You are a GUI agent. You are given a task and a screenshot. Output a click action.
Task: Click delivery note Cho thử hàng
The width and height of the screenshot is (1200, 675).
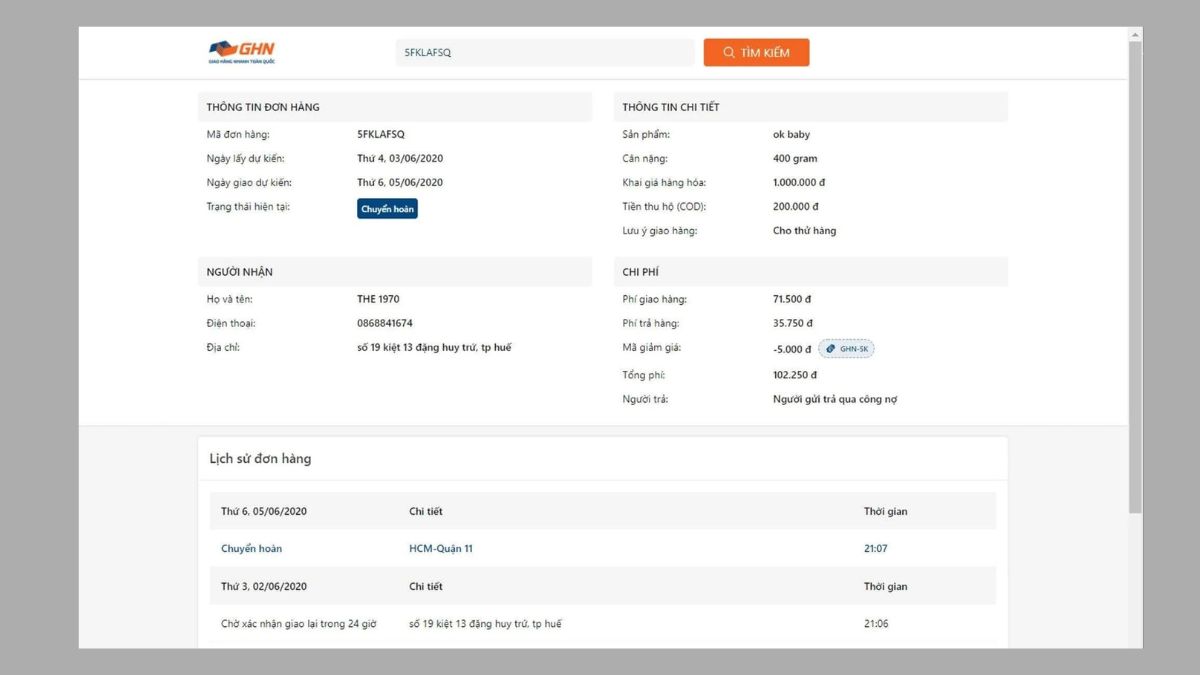tap(805, 230)
